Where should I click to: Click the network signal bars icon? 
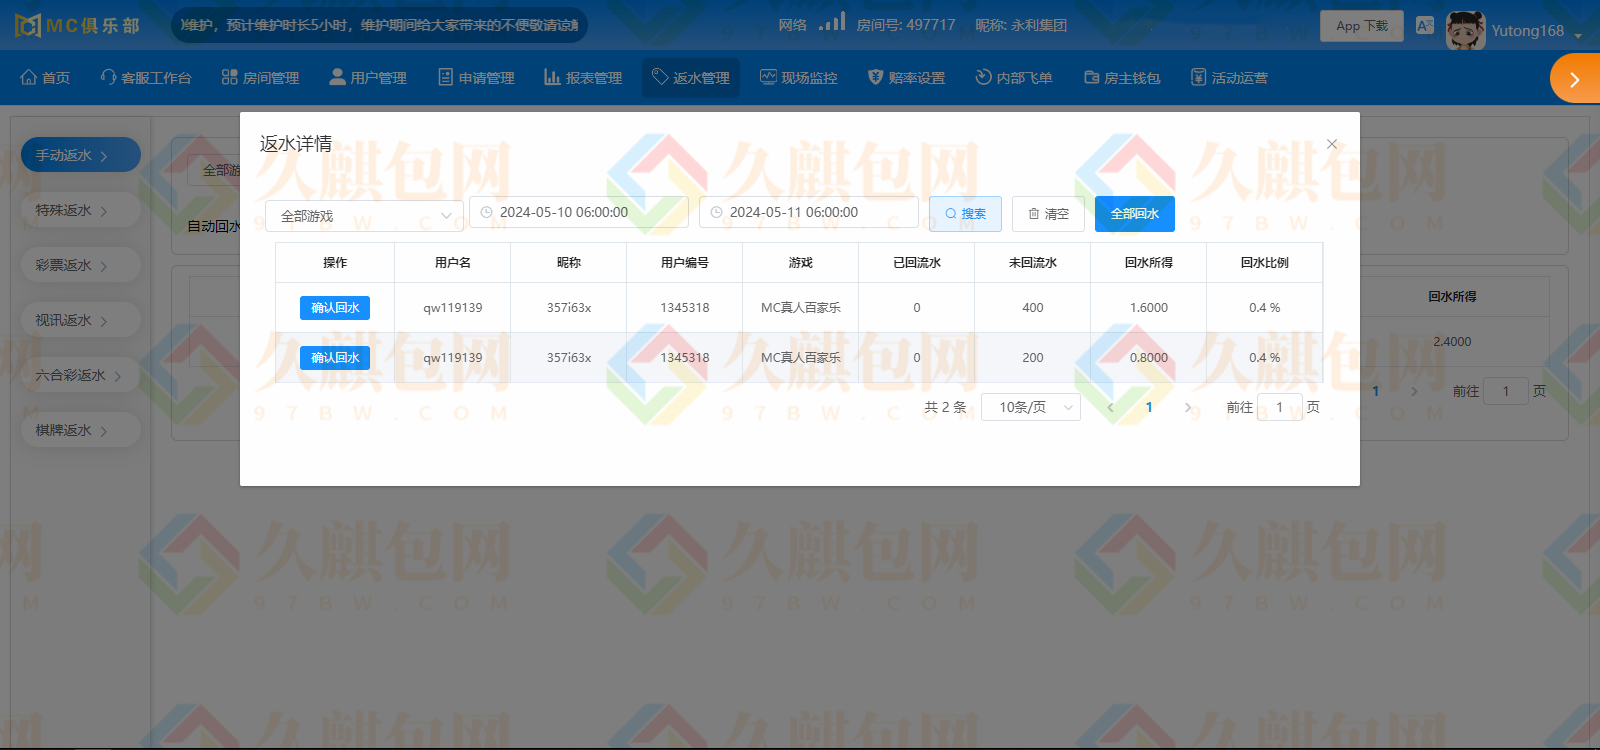[x=832, y=21]
